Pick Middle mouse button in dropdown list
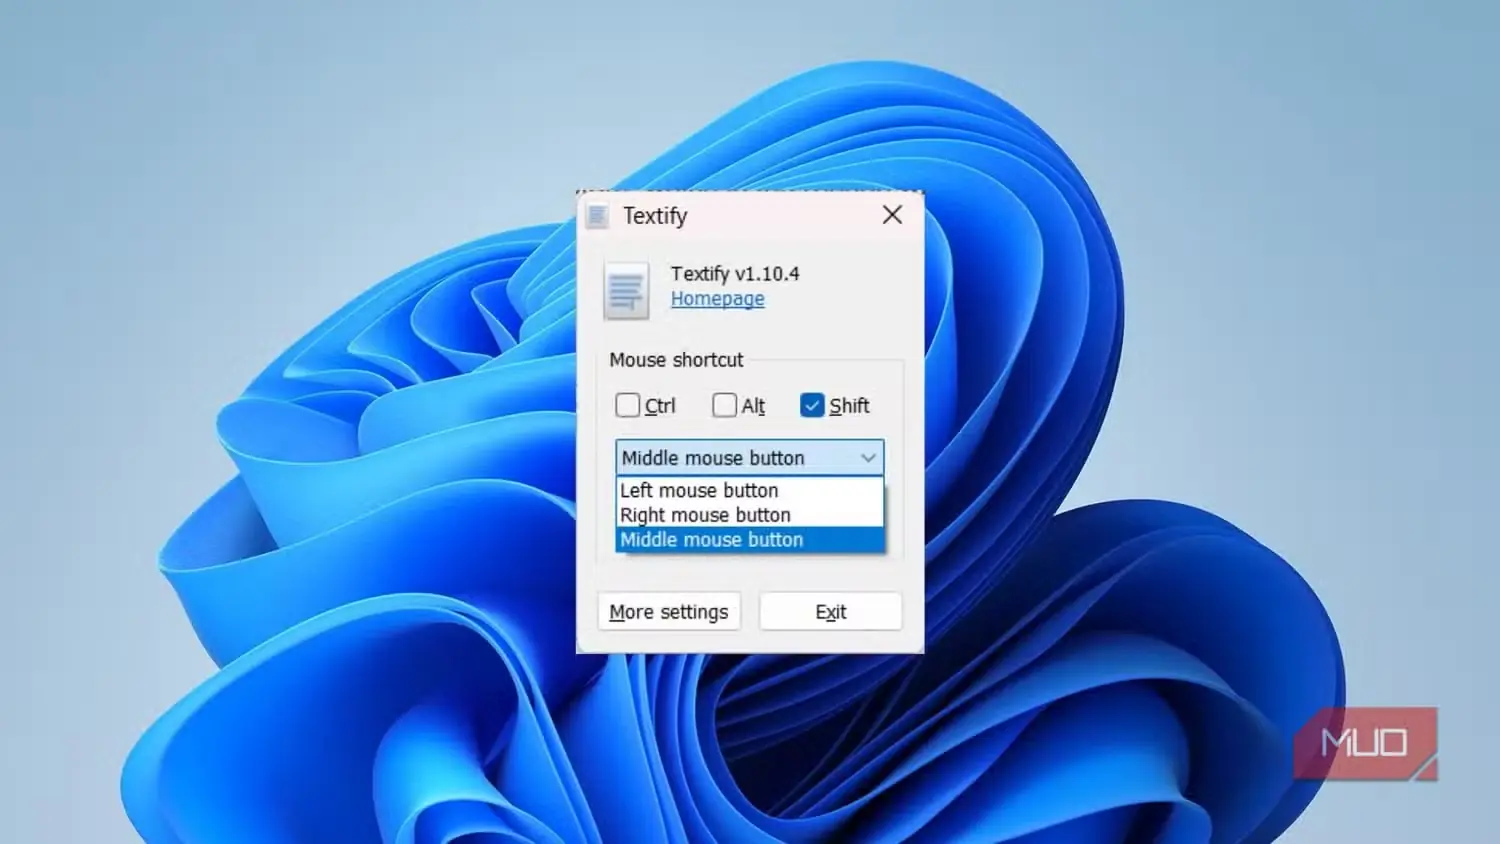 750,540
